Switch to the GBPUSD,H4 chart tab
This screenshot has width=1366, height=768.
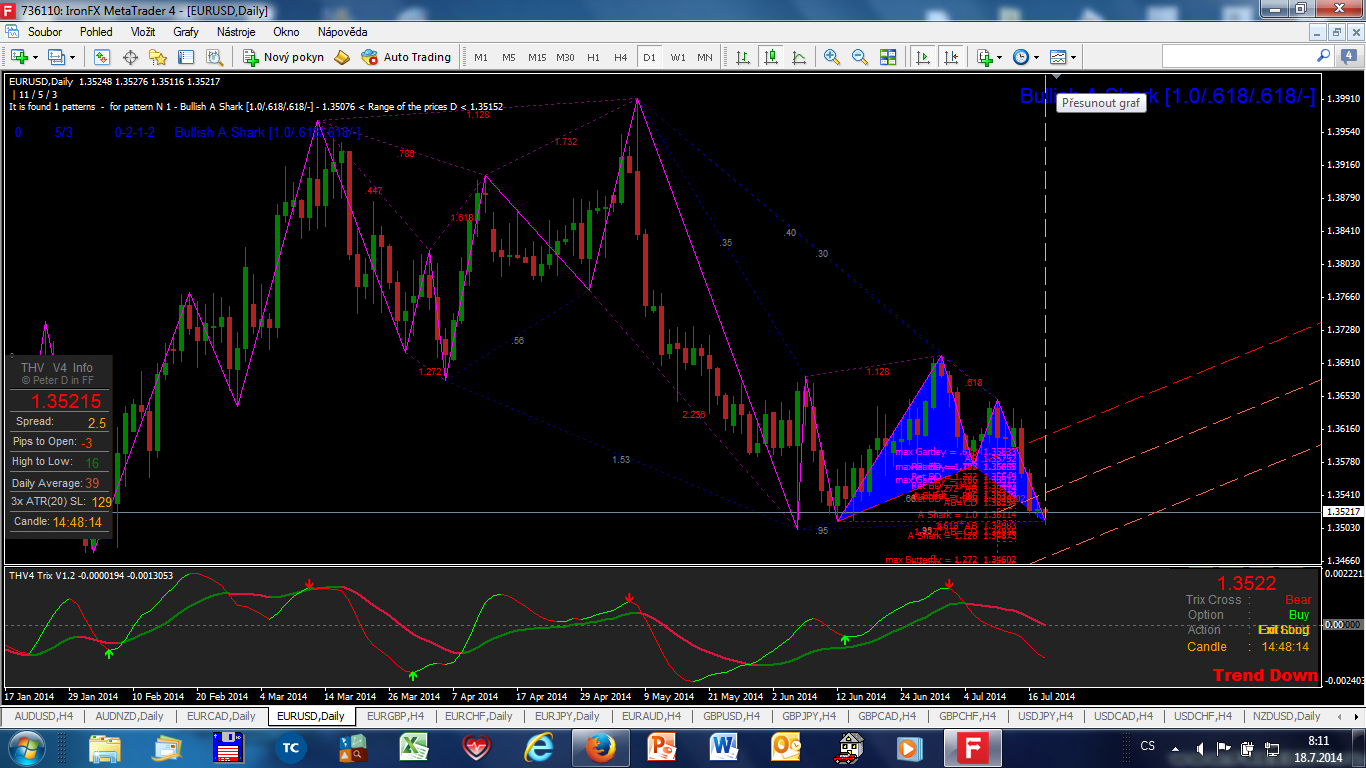coord(733,716)
